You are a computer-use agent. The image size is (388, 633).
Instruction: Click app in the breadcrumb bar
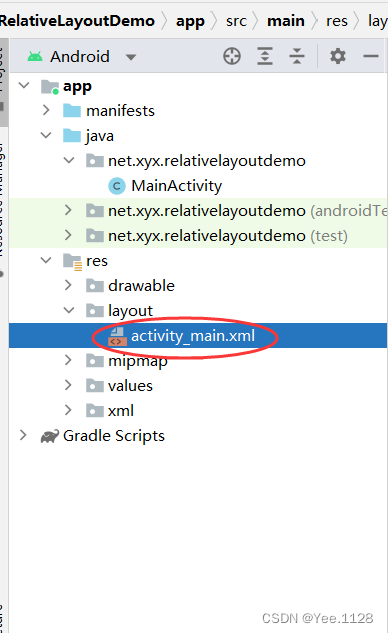click(190, 21)
